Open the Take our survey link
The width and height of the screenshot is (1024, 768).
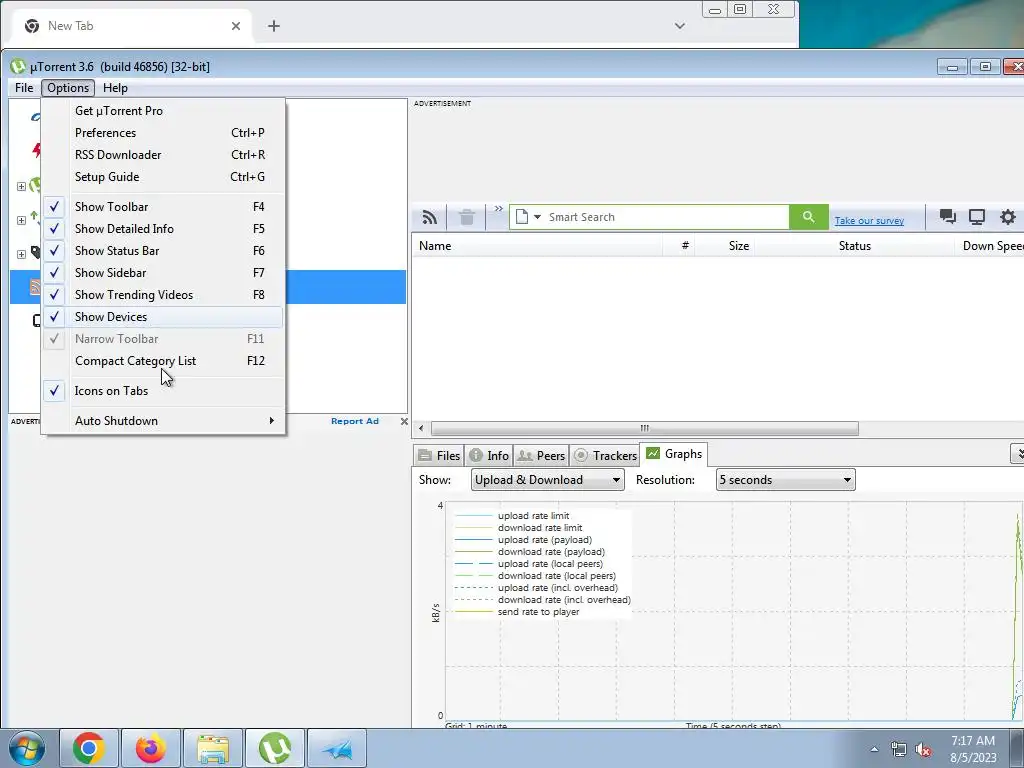pos(869,221)
